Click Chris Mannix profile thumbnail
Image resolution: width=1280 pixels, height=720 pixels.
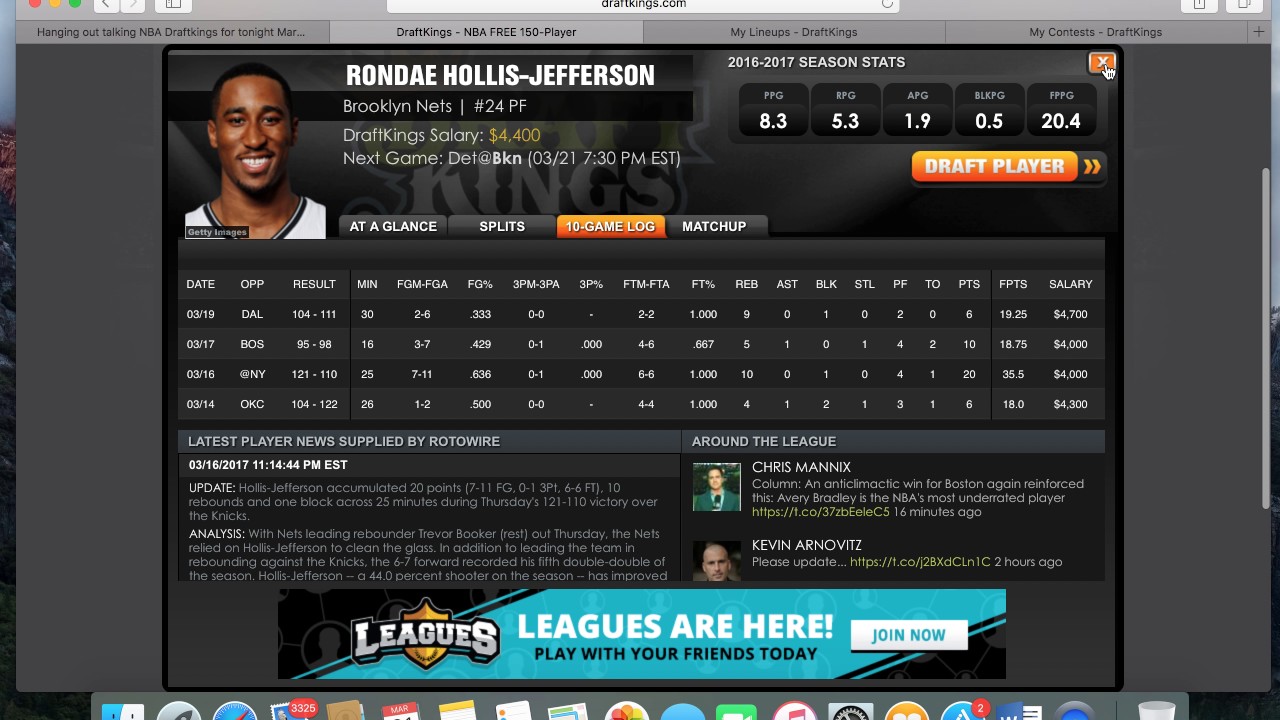coord(717,487)
